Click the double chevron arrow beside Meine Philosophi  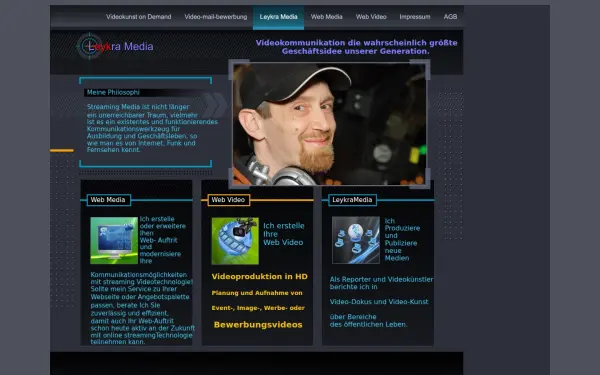[214, 105]
